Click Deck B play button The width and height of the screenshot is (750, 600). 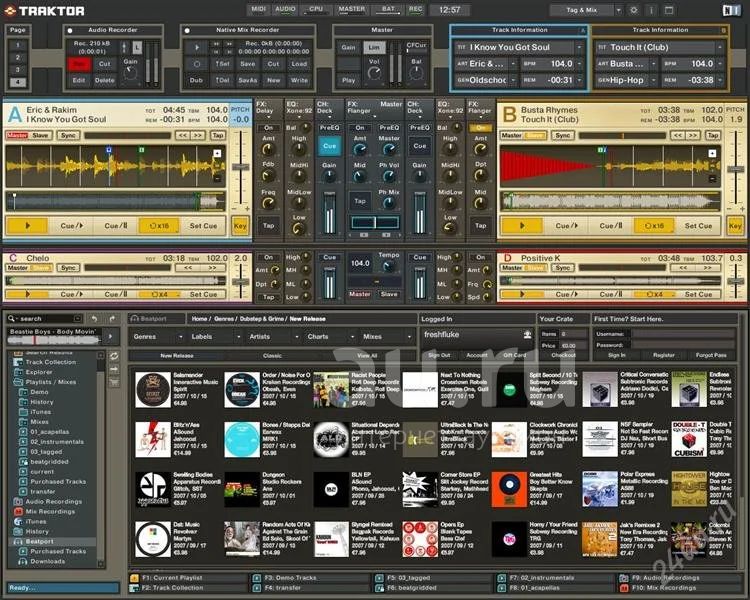point(521,225)
